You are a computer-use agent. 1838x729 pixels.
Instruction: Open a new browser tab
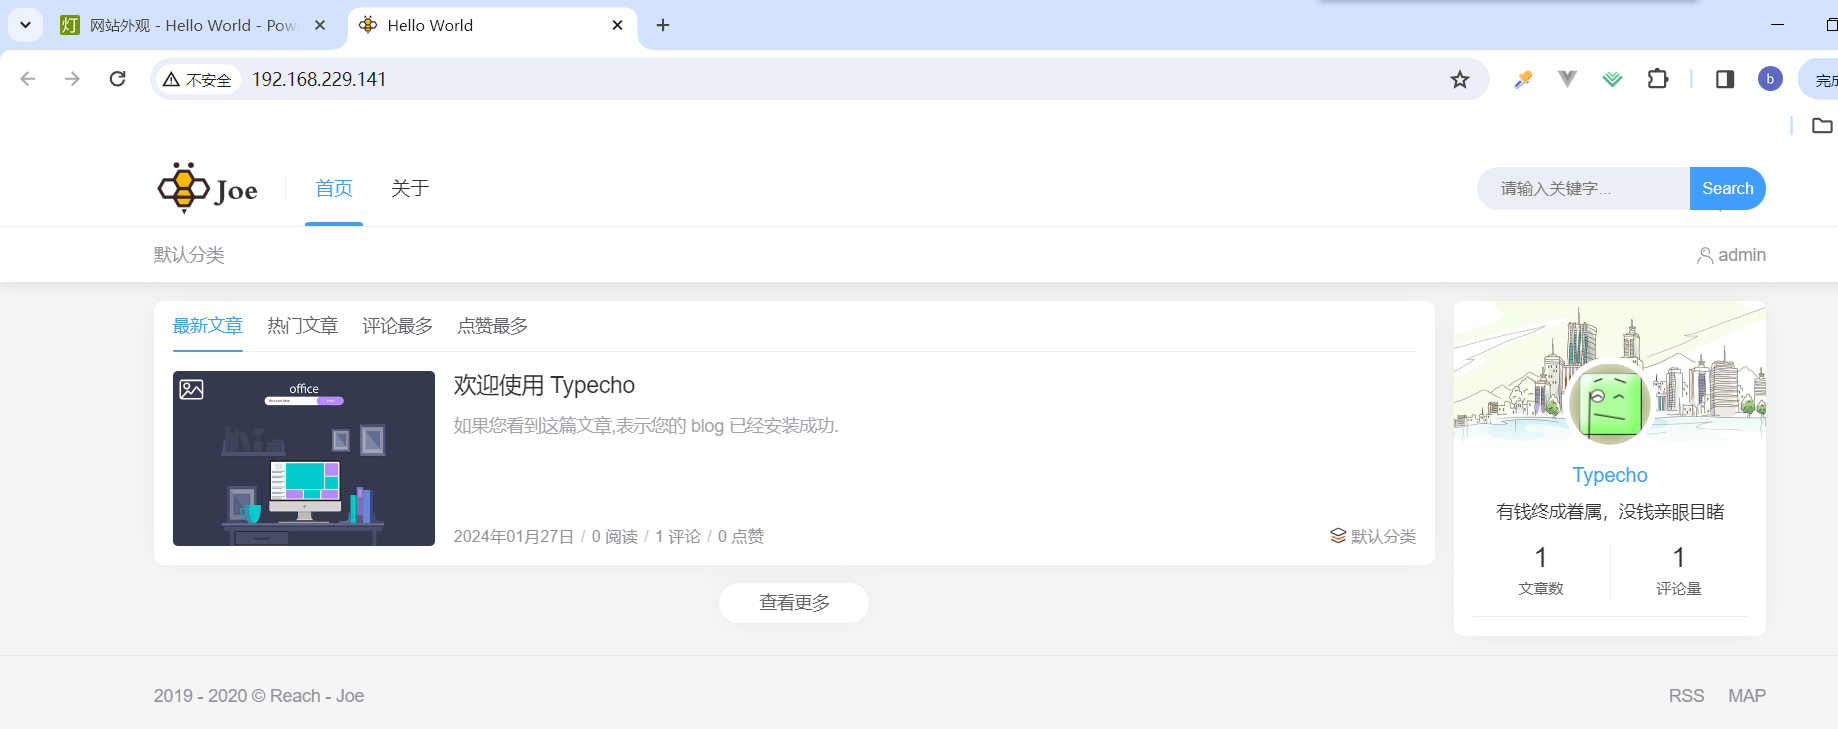pos(663,25)
